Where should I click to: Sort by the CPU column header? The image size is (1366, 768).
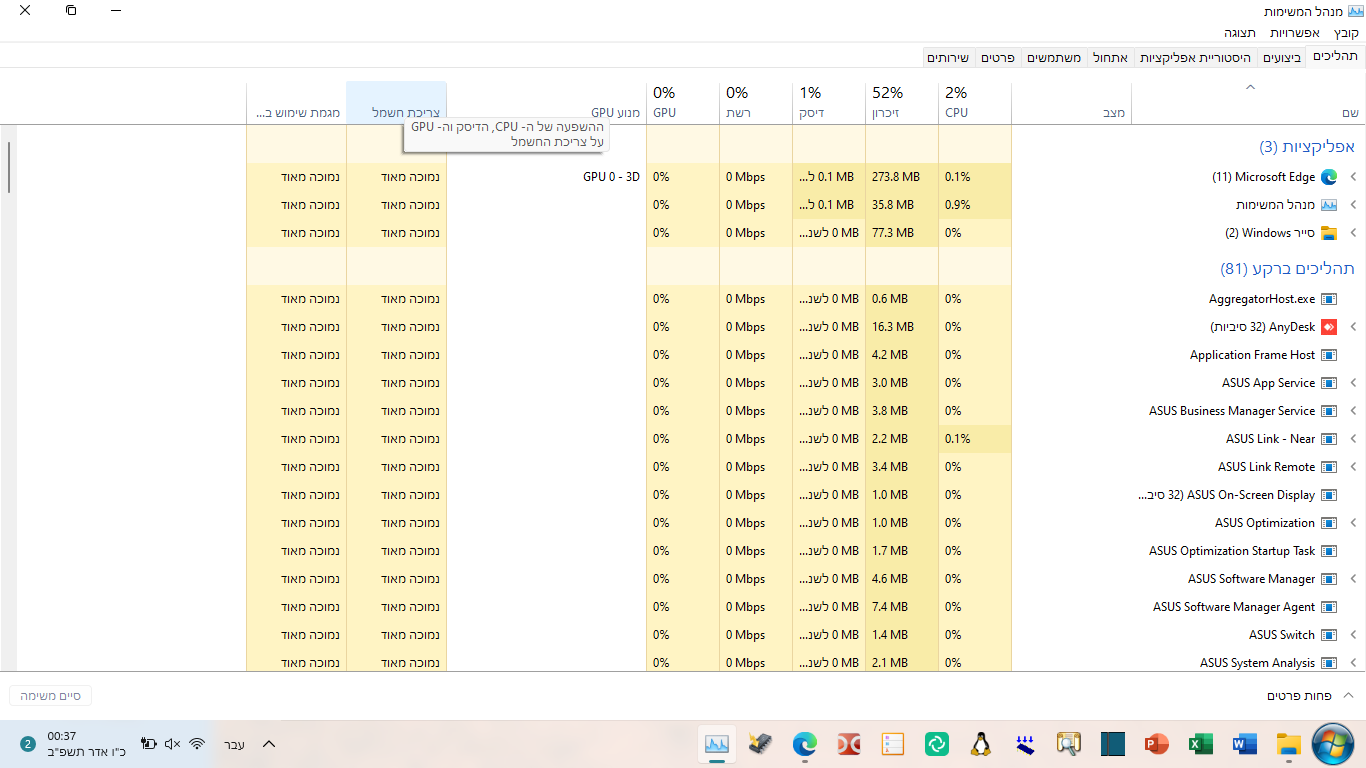975,103
